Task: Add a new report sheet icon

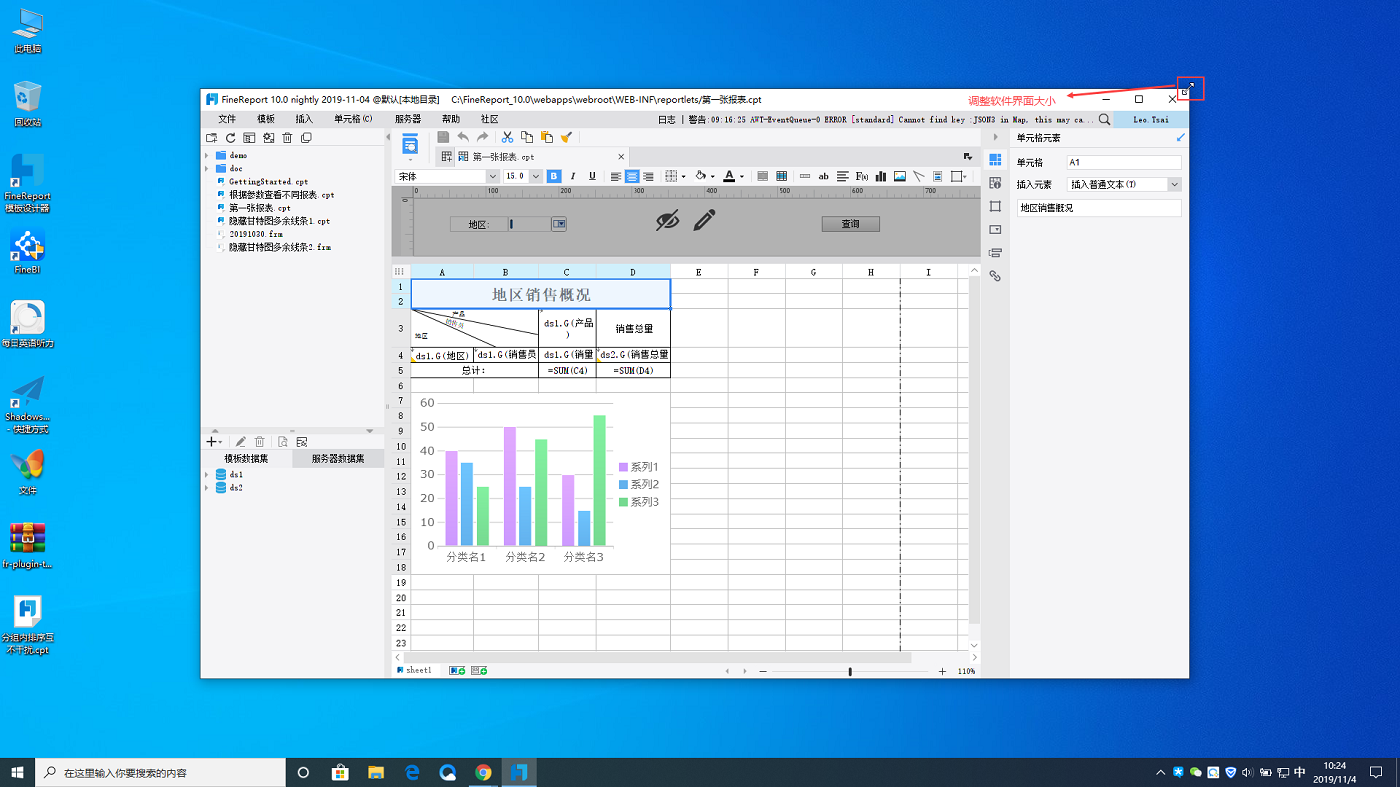Action: (457, 670)
